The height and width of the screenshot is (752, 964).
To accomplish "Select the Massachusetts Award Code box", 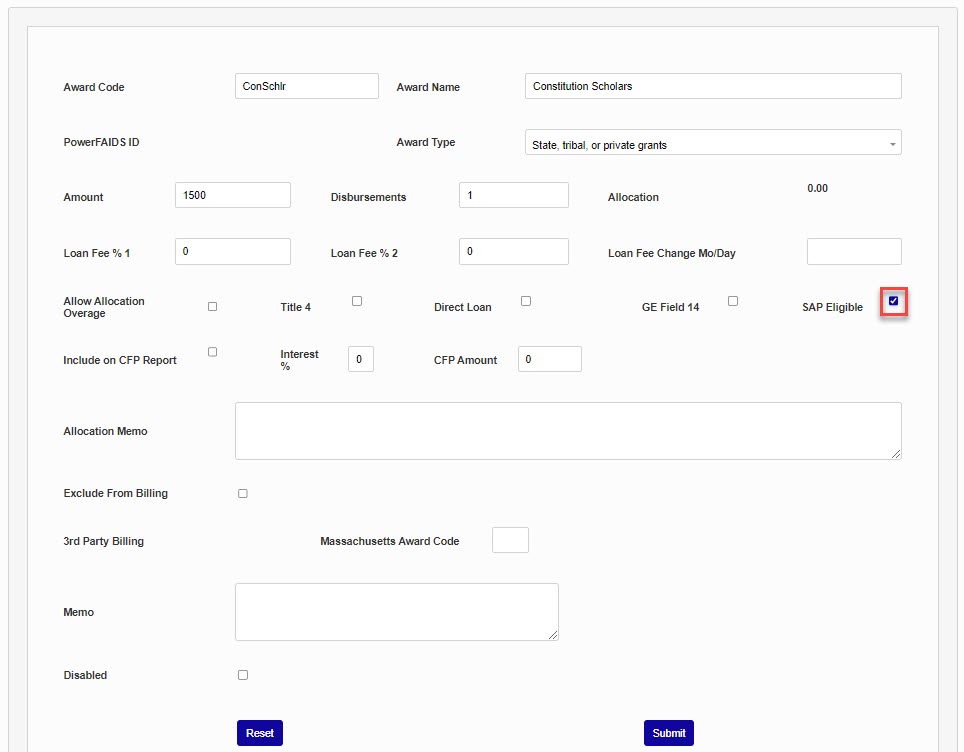I will point(510,541).
